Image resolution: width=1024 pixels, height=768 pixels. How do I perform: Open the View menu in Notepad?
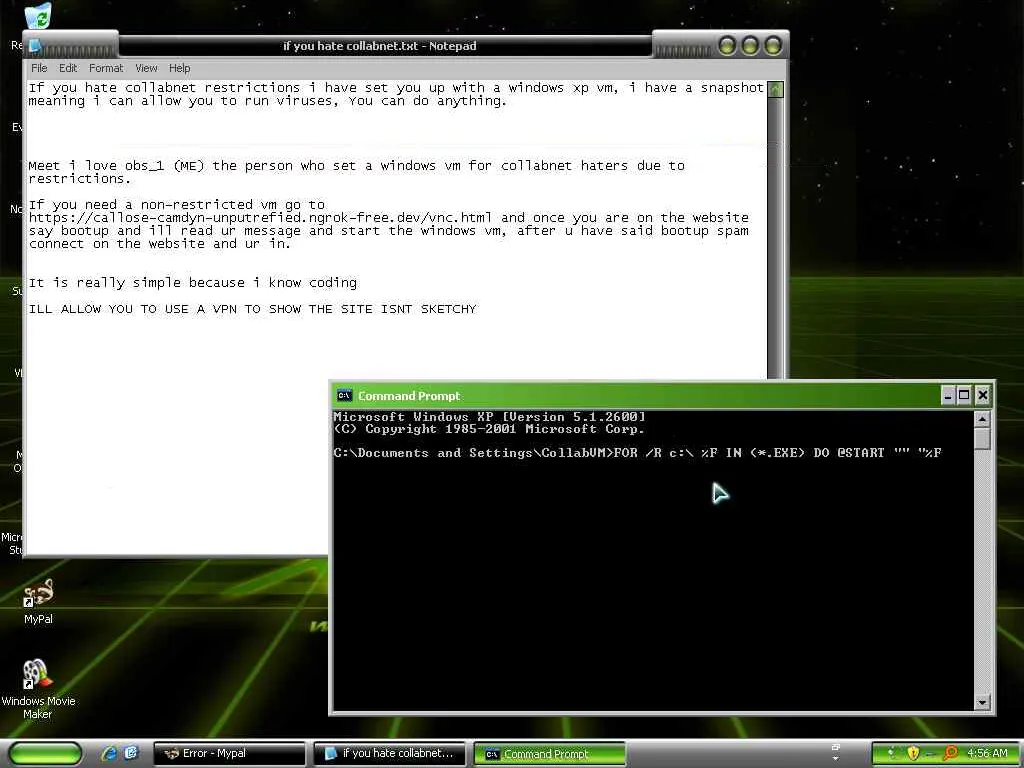(146, 68)
